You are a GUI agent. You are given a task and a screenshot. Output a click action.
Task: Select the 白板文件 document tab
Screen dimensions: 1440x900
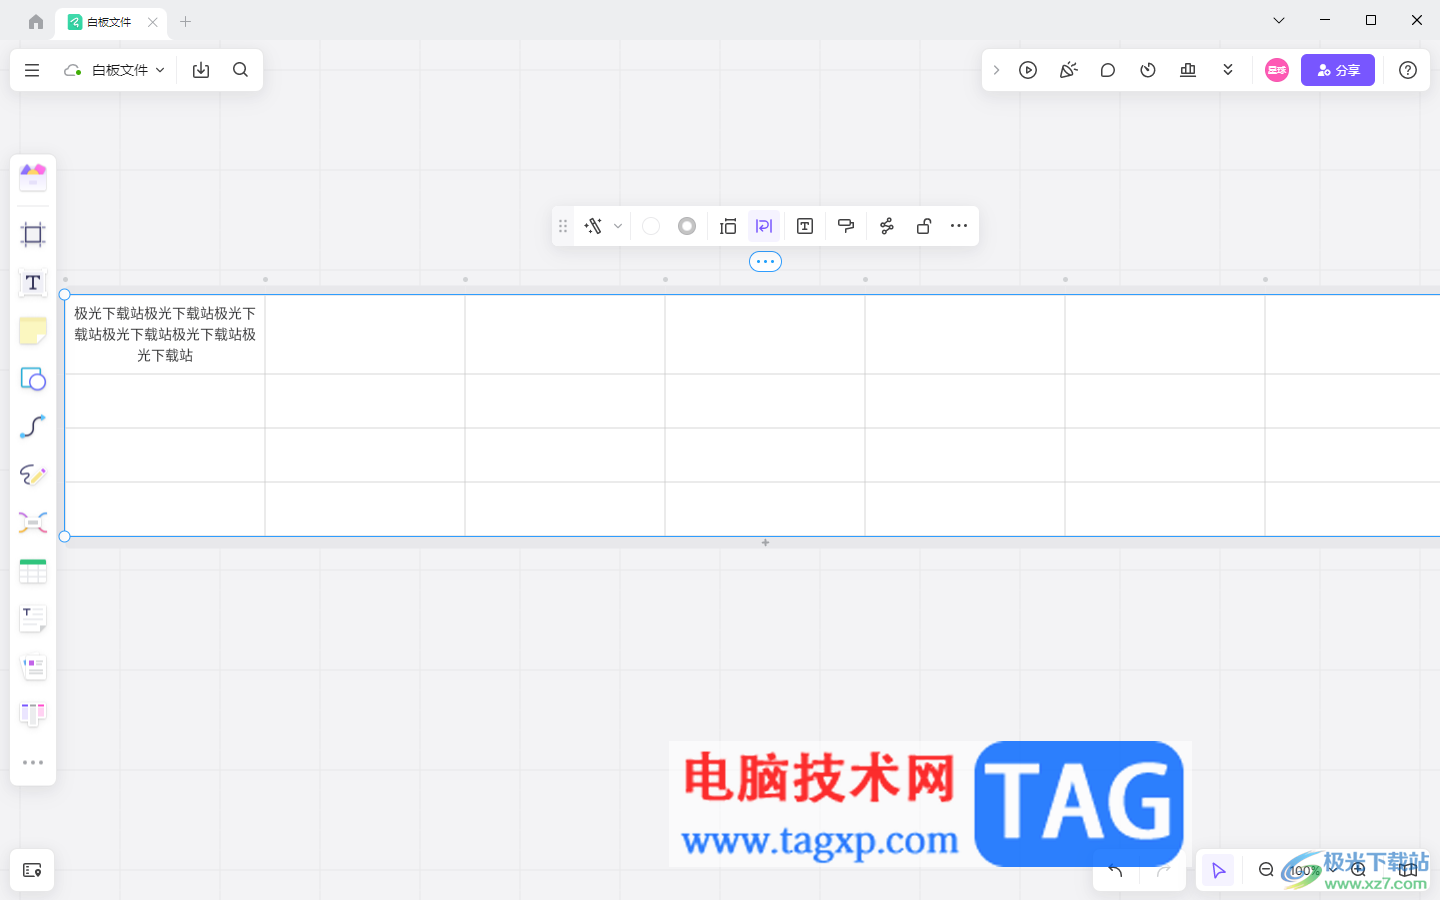pos(109,21)
